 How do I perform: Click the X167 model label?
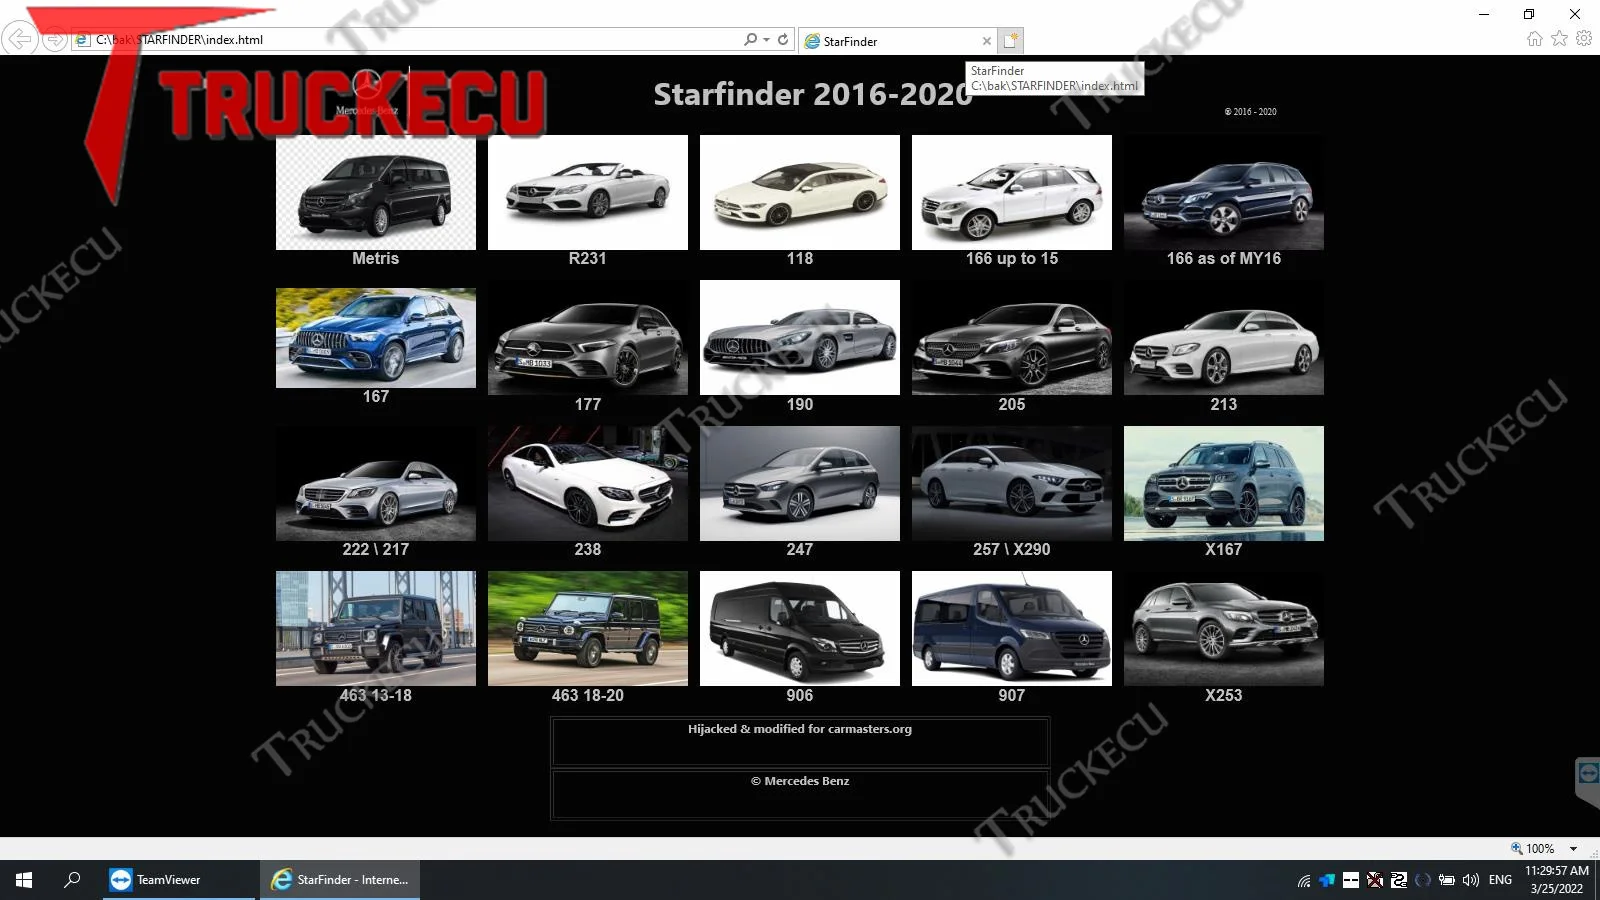point(1224,549)
